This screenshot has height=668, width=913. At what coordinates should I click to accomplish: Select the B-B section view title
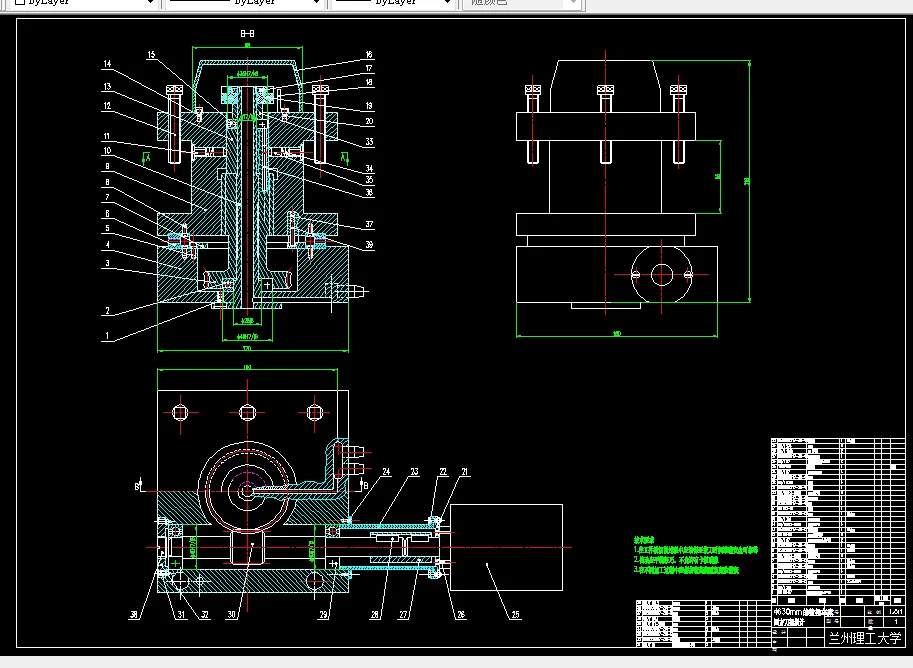(x=247, y=34)
